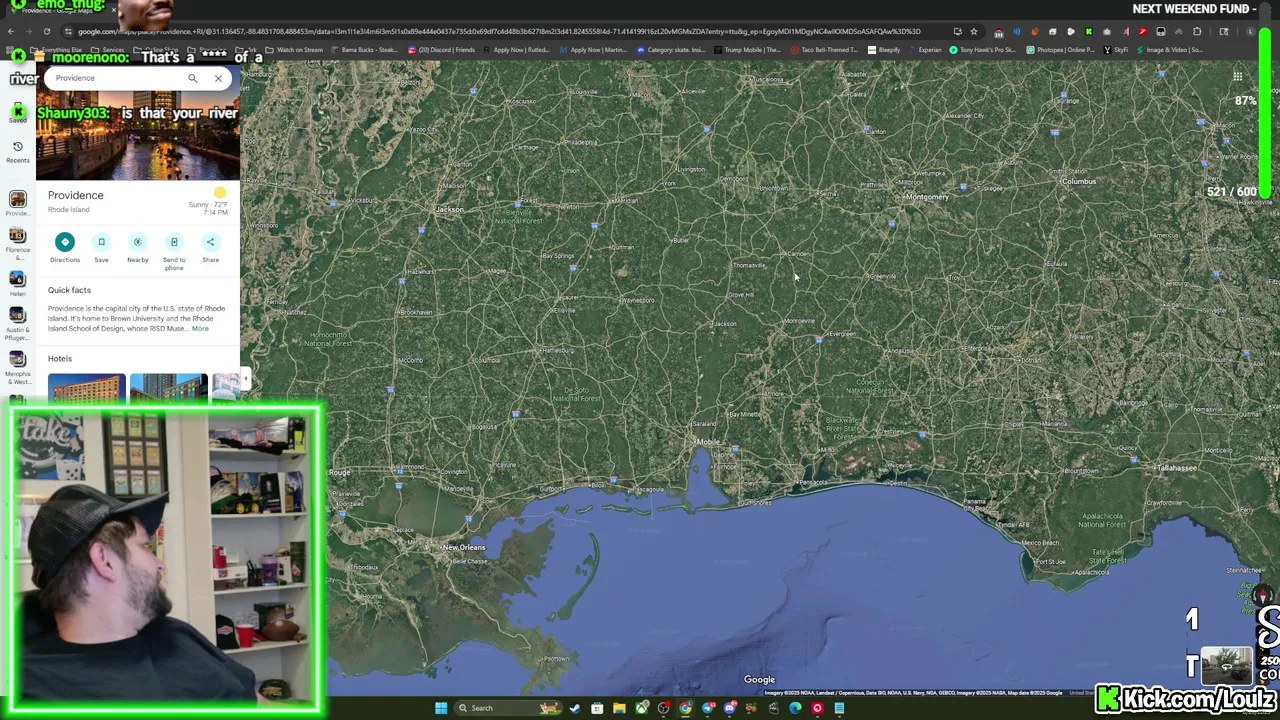Open the Saved places sidebar item

click(18, 113)
